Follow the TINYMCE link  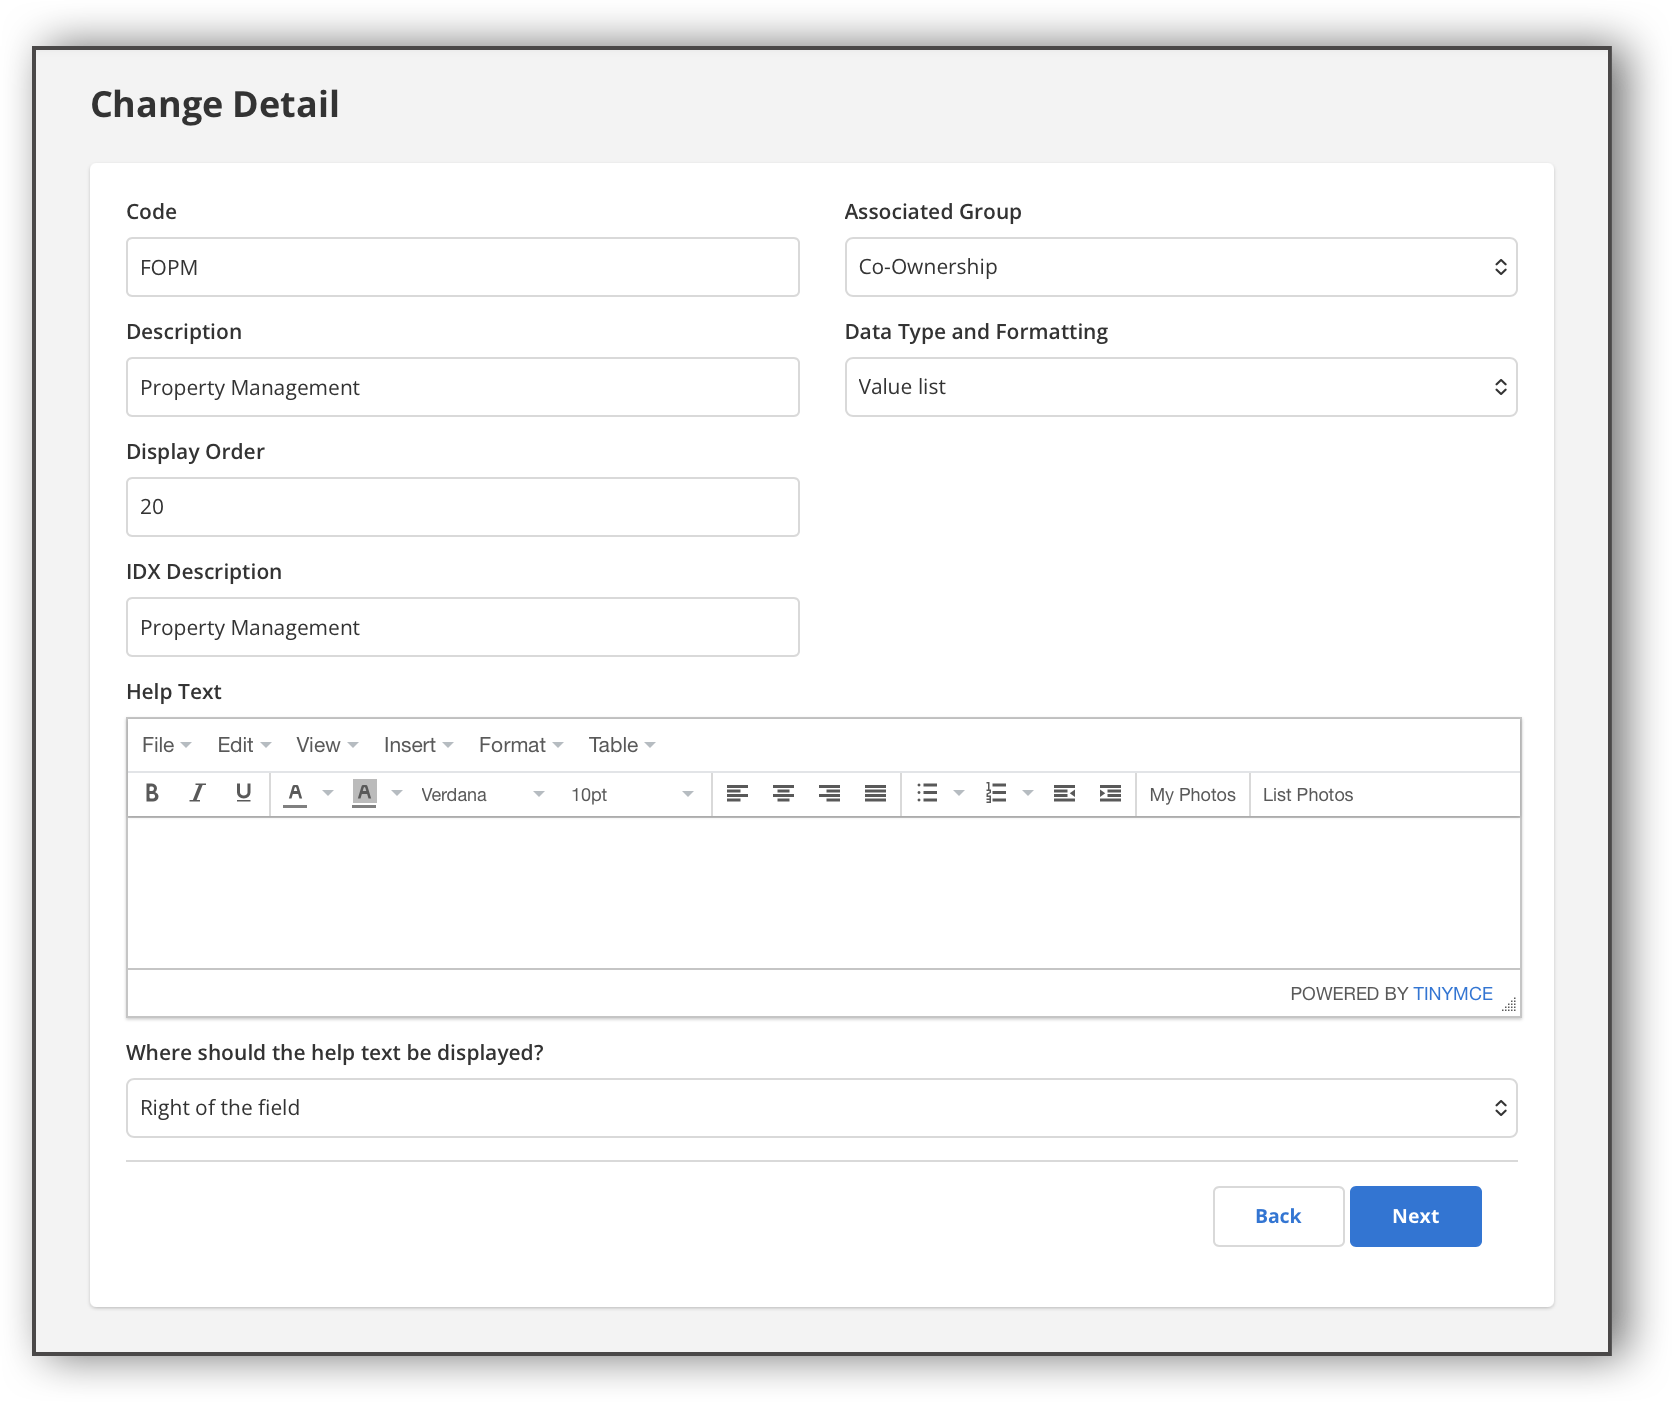[1452, 993]
